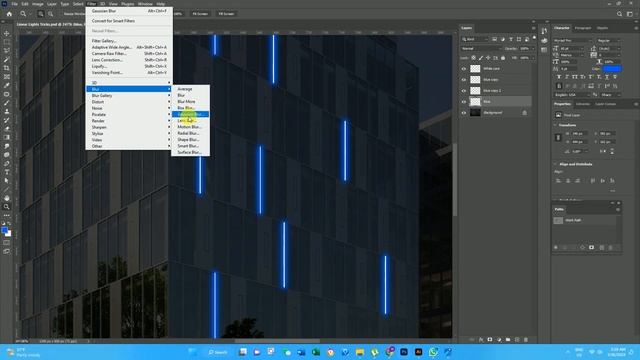This screenshot has height=360, width=640.
Task: Open Excel from the taskbar
Action: (316, 352)
